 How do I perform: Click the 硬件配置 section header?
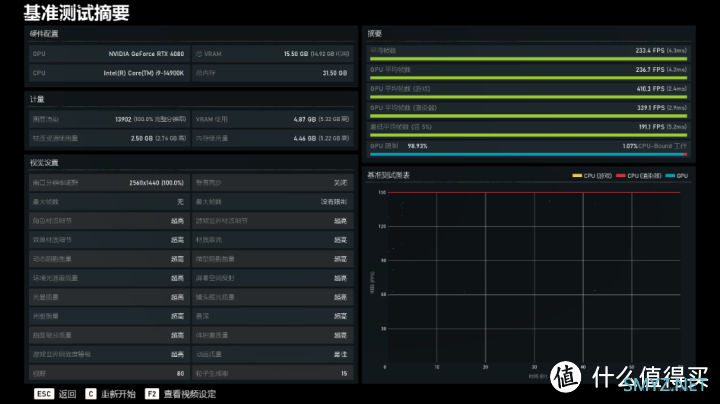pos(44,34)
